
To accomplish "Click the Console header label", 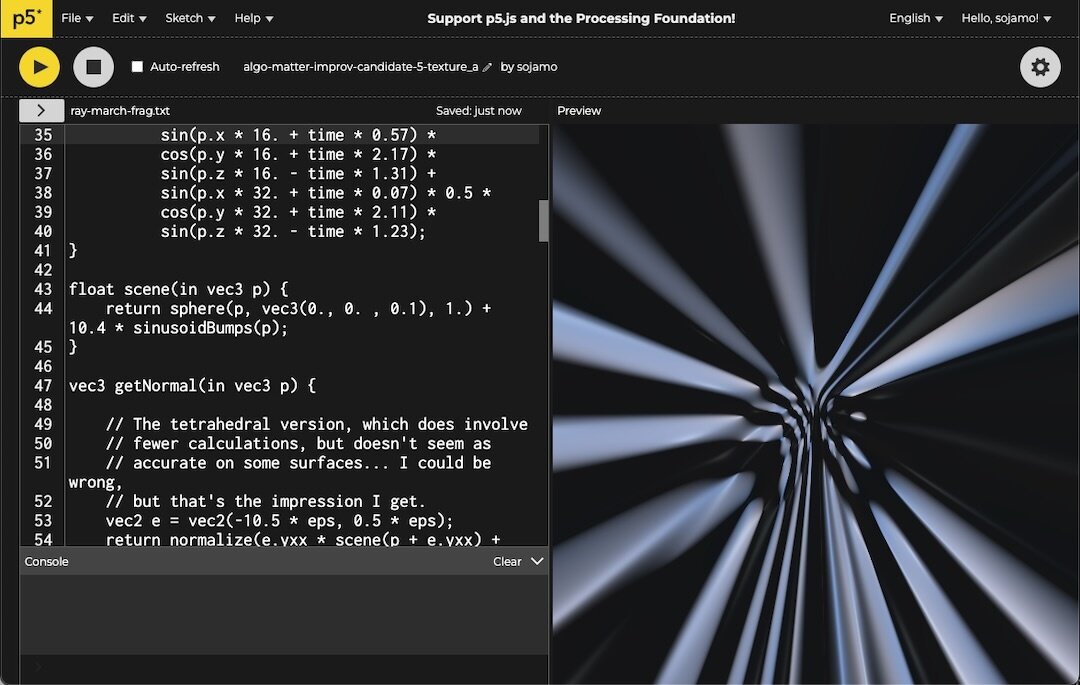I will pyautogui.click(x=46, y=561).
